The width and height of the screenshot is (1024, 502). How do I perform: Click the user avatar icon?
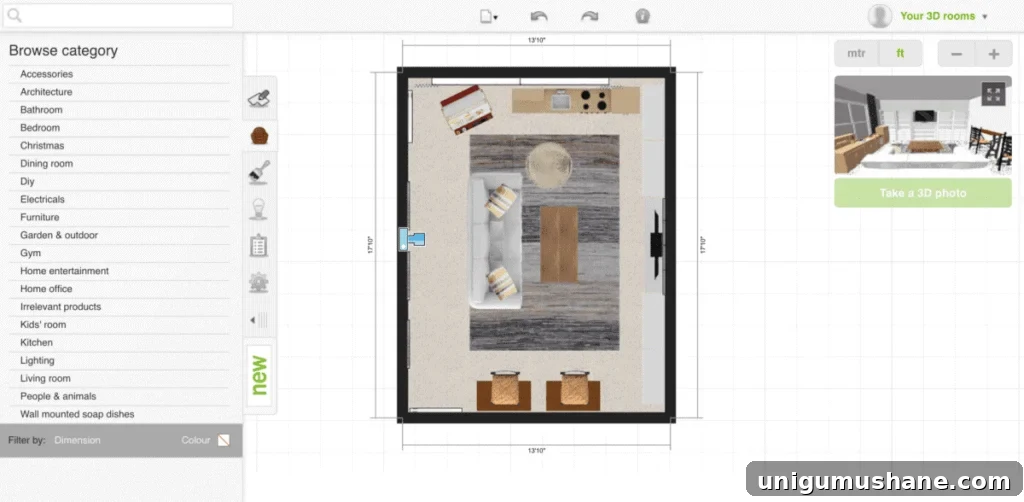coord(880,16)
